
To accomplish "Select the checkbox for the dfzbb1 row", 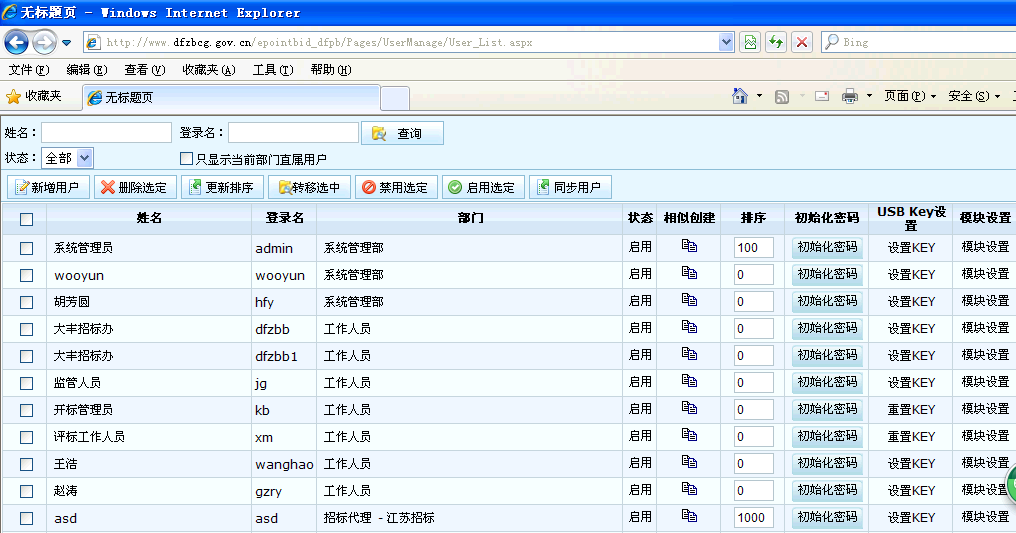I will coord(26,356).
